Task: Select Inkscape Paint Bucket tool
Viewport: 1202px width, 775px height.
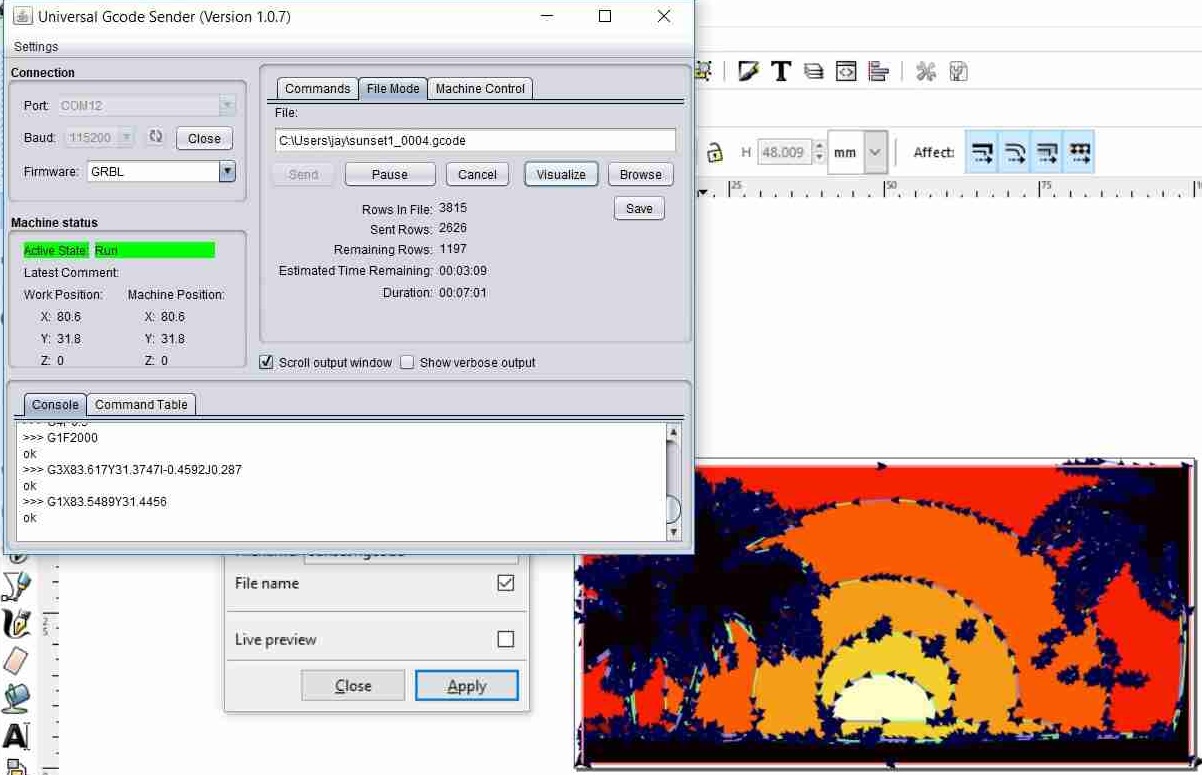Action: coord(17,698)
